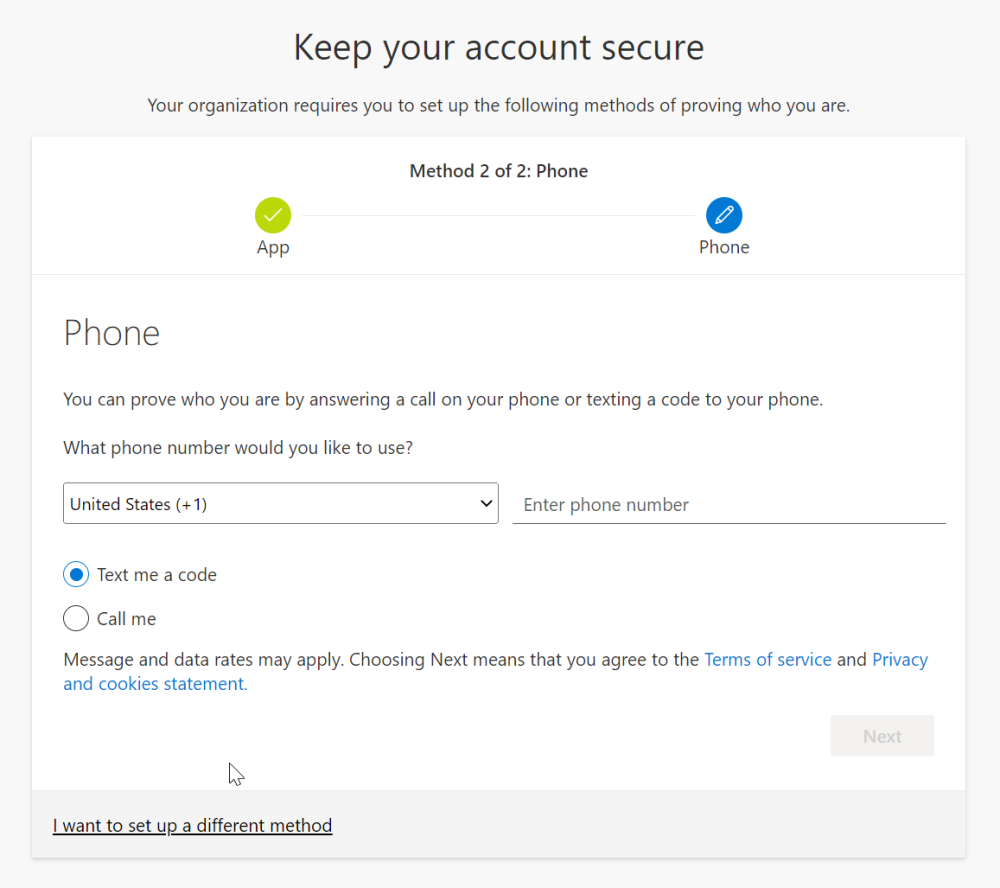This screenshot has height=888, width=1000.
Task: Click I want to set up a different method
Action: 192,825
